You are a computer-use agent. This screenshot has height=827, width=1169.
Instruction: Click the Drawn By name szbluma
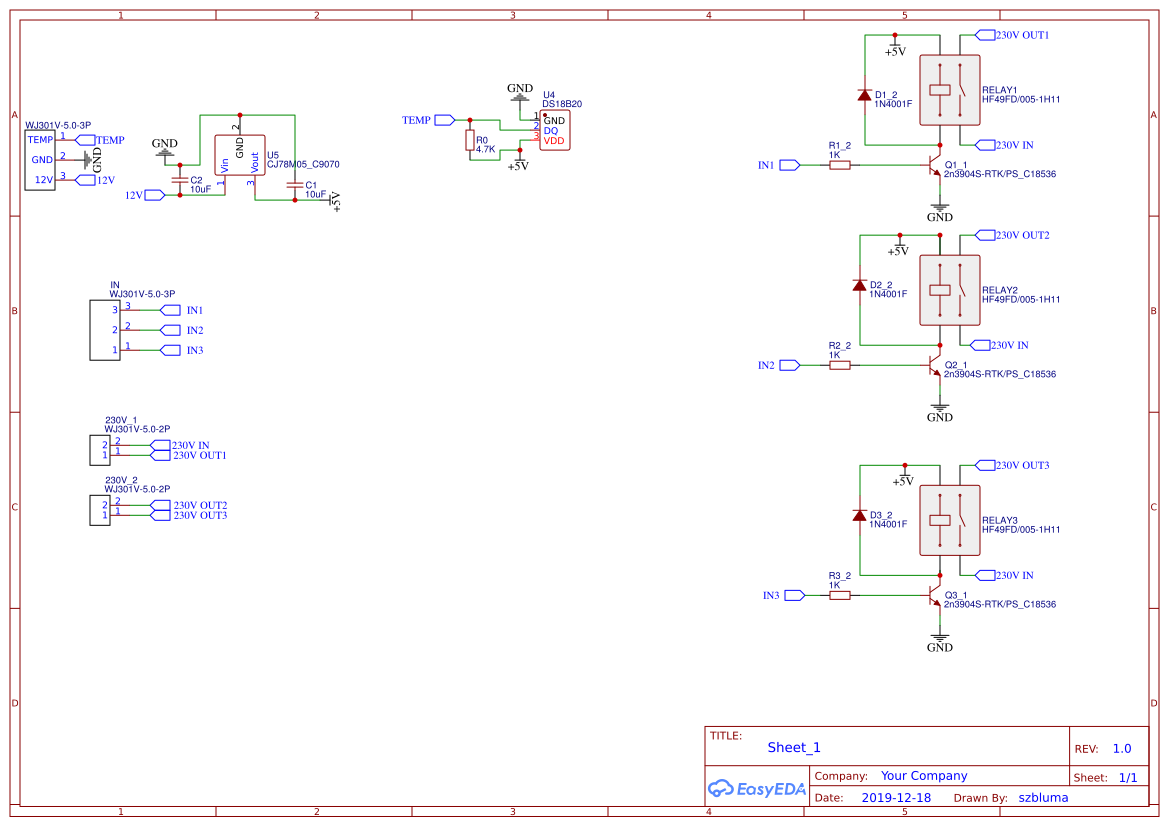tap(1043, 797)
